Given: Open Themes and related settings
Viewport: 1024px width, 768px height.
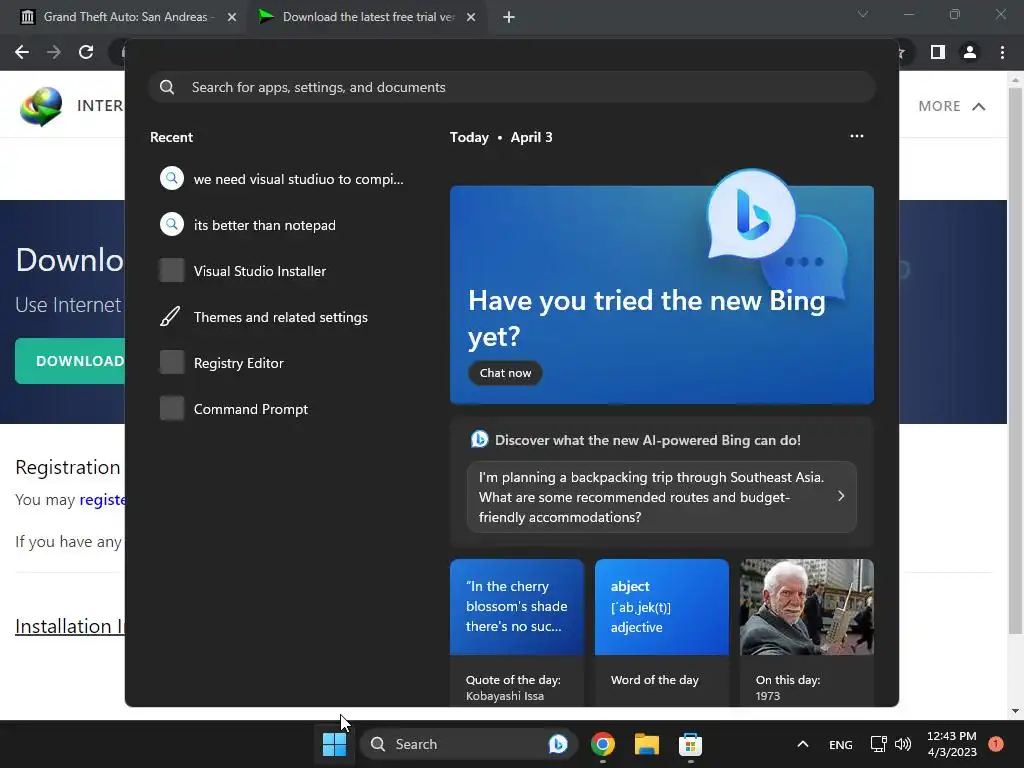Looking at the screenshot, I should tap(283, 317).
